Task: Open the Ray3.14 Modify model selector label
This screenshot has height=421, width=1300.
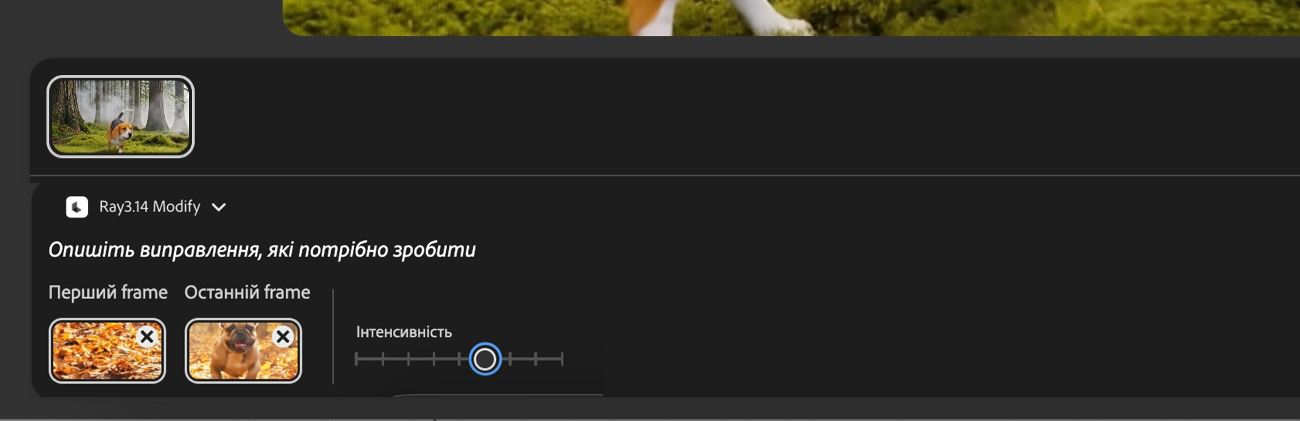Action: coord(149,207)
